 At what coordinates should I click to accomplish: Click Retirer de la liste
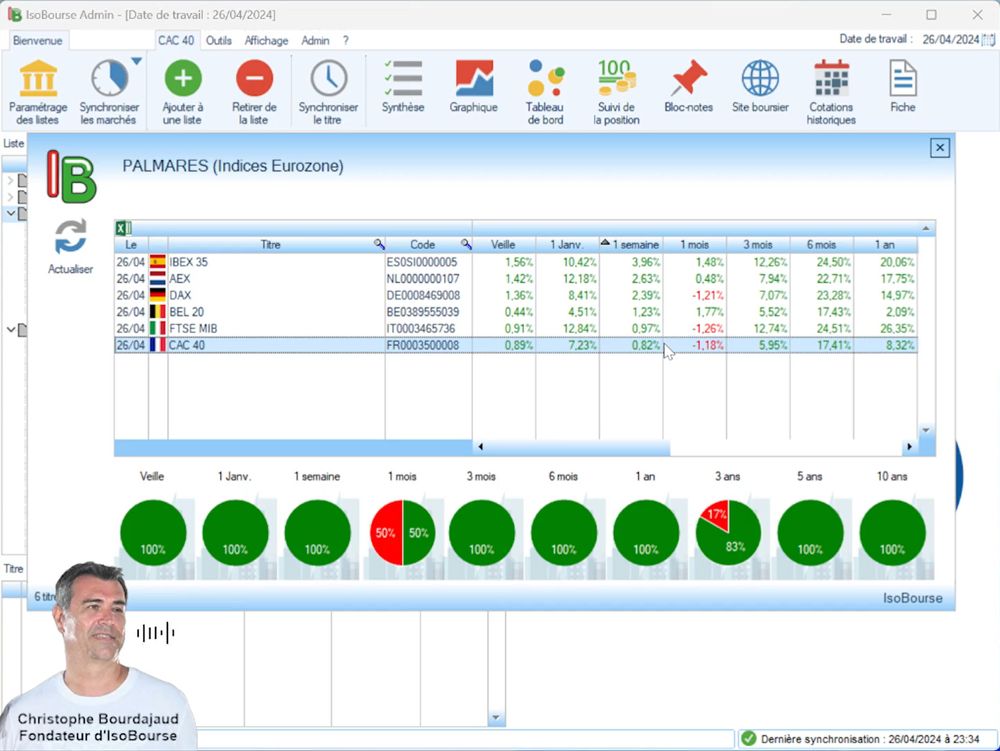click(254, 92)
